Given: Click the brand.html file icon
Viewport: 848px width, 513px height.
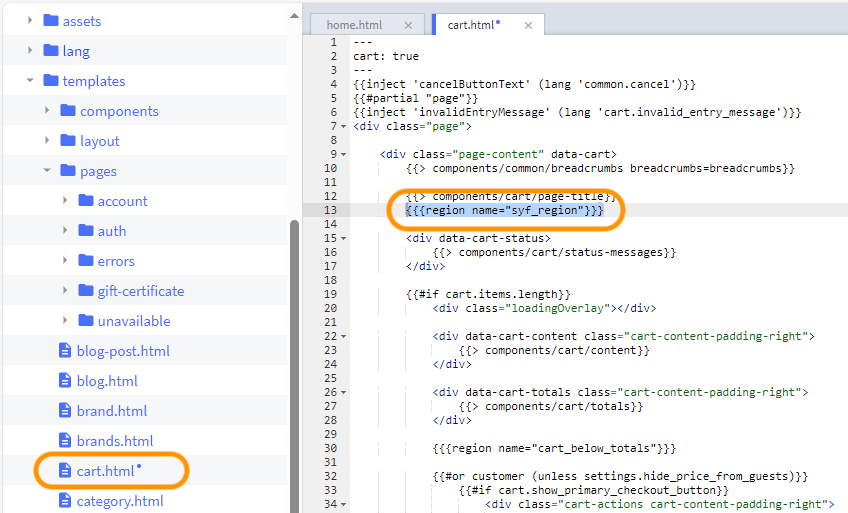Looking at the screenshot, I should click(x=65, y=411).
